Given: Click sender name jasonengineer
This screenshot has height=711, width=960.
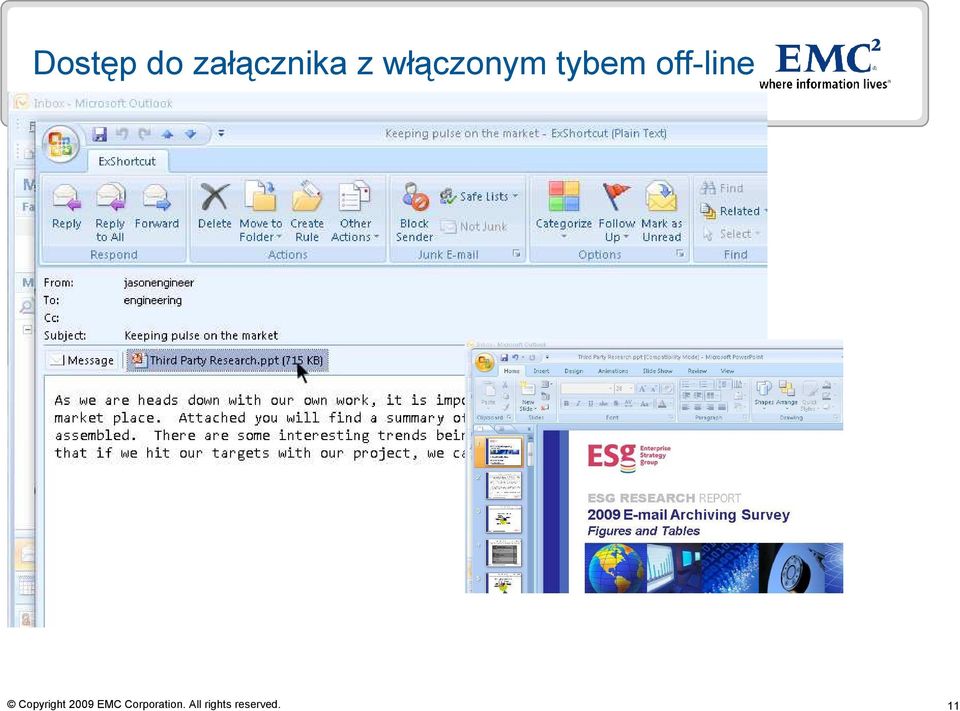Looking at the screenshot, I should [x=159, y=283].
